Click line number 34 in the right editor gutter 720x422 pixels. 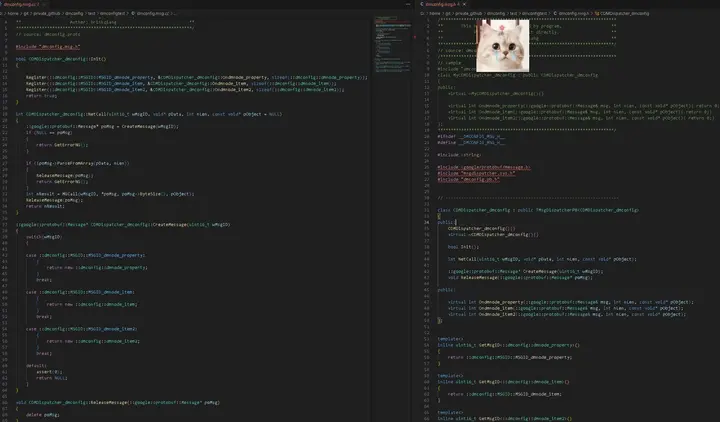point(427,222)
